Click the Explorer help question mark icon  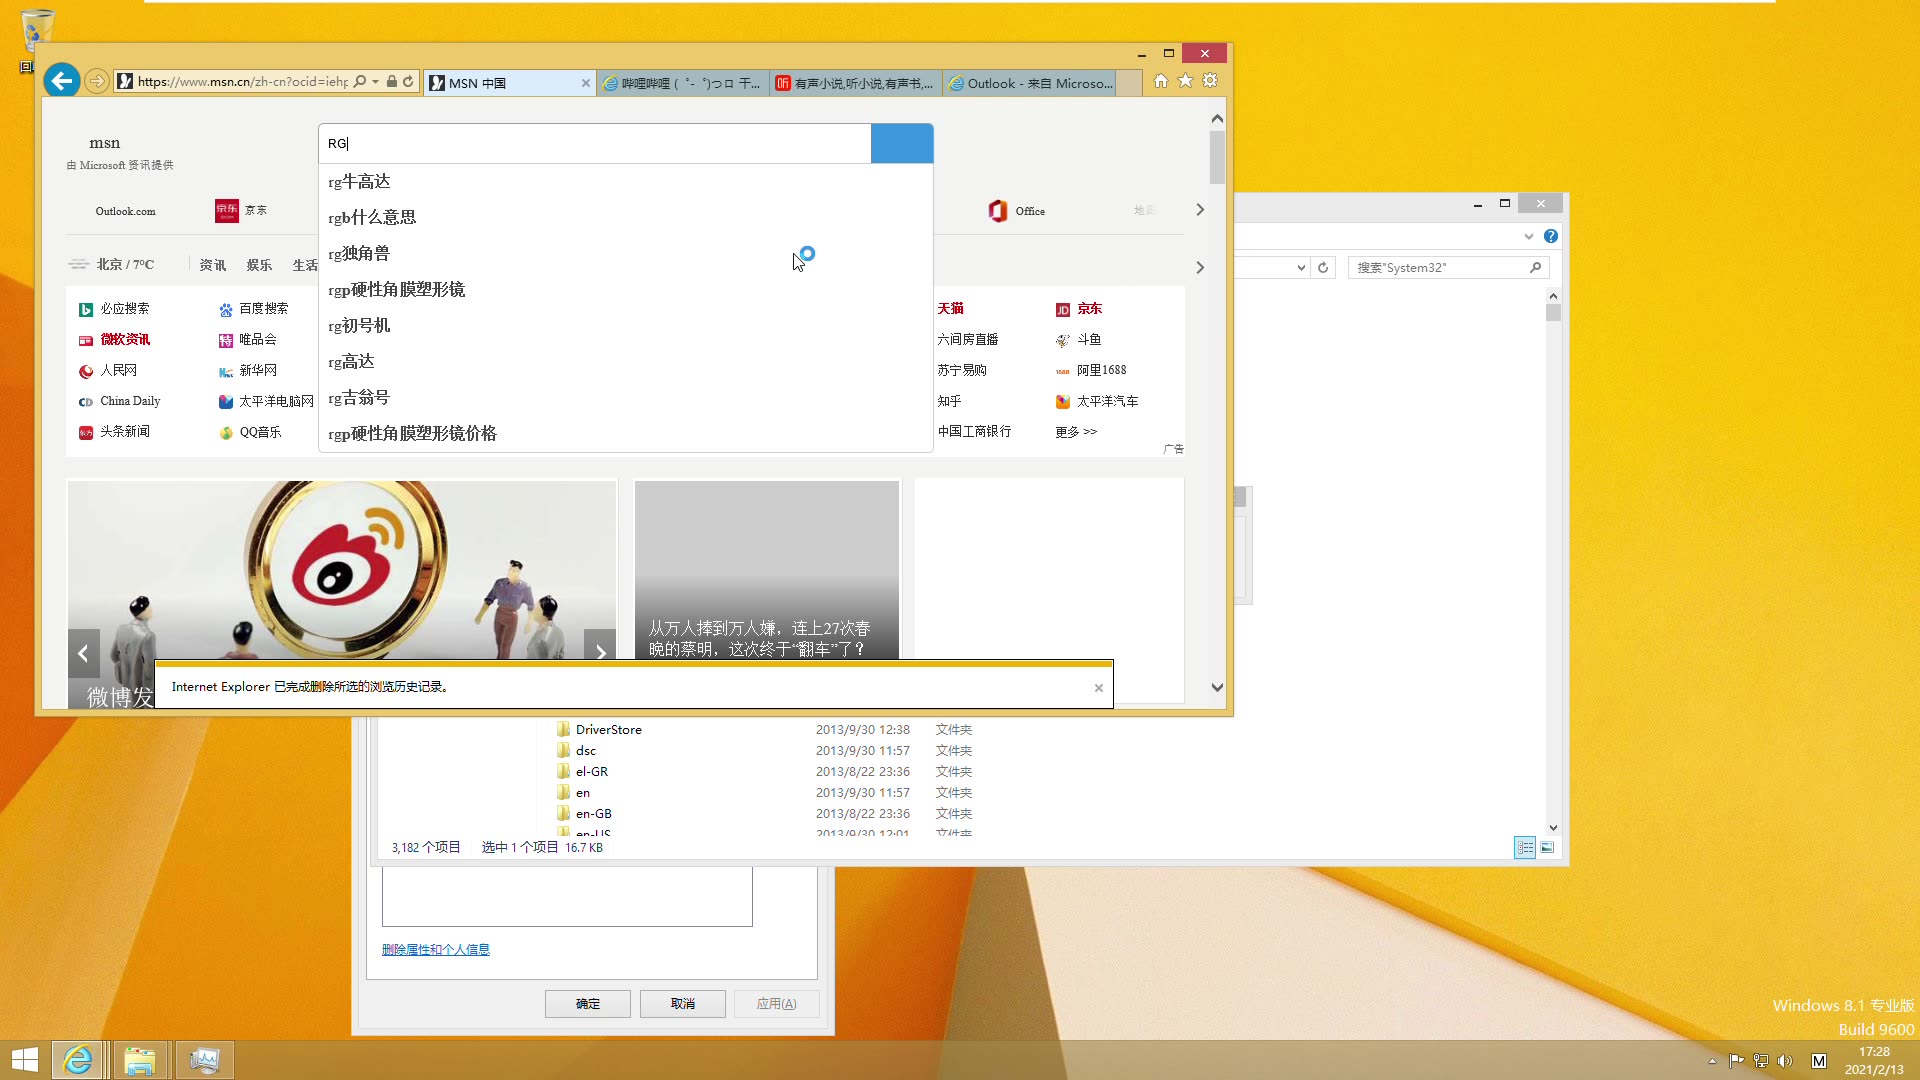tap(1550, 236)
